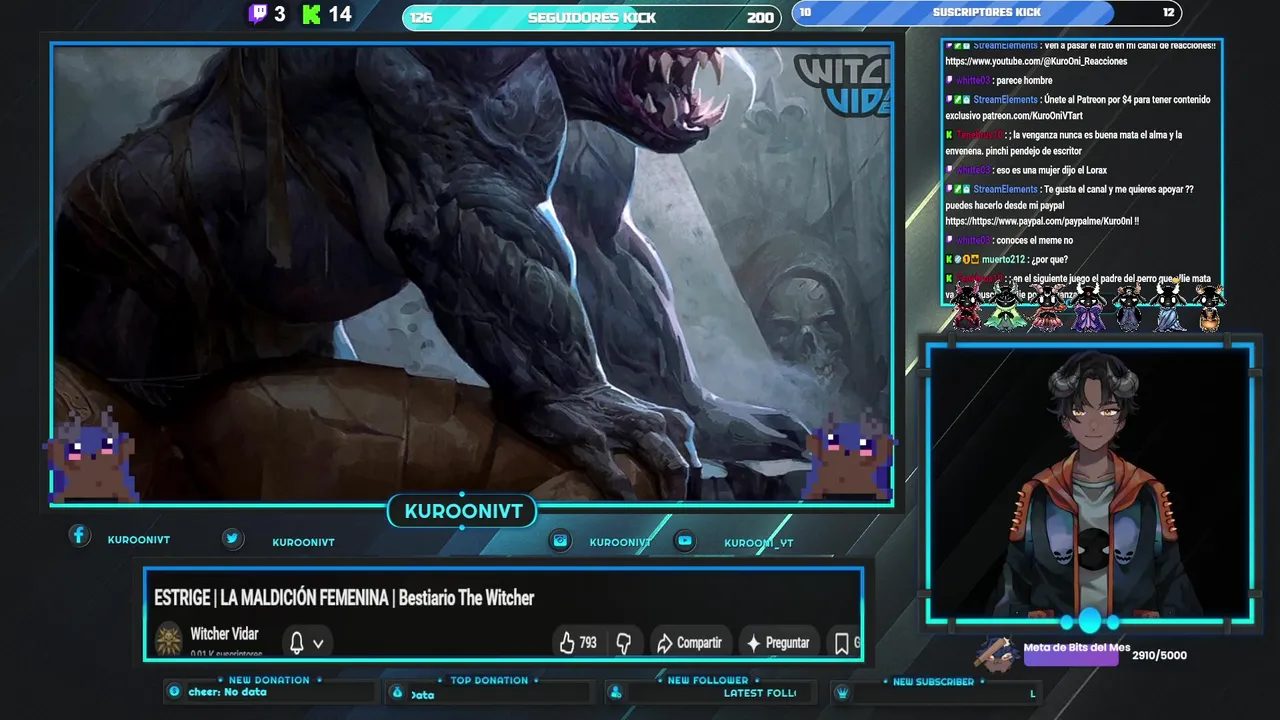Viewport: 1280px width, 720px height.
Task: Click the Twitter bird icon
Action: coord(232,538)
